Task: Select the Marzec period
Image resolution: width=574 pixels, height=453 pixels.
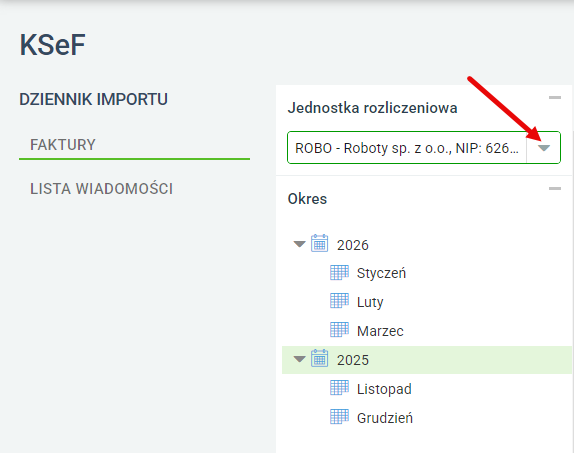Action: pos(380,331)
